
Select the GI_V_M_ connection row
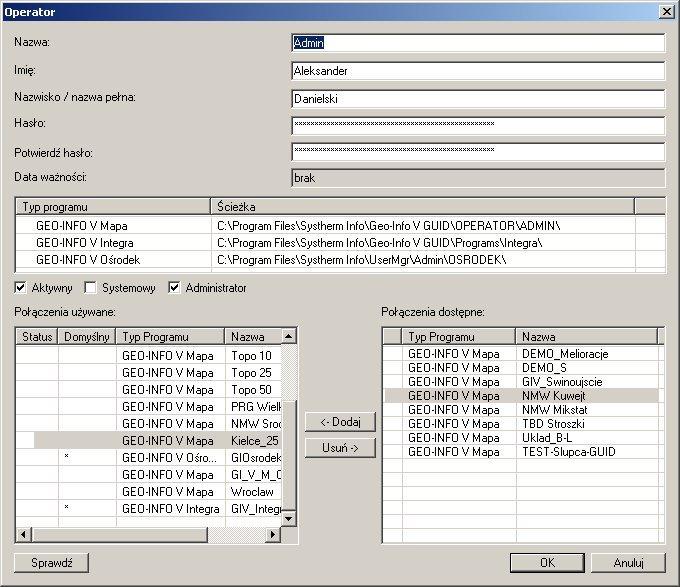148,475
